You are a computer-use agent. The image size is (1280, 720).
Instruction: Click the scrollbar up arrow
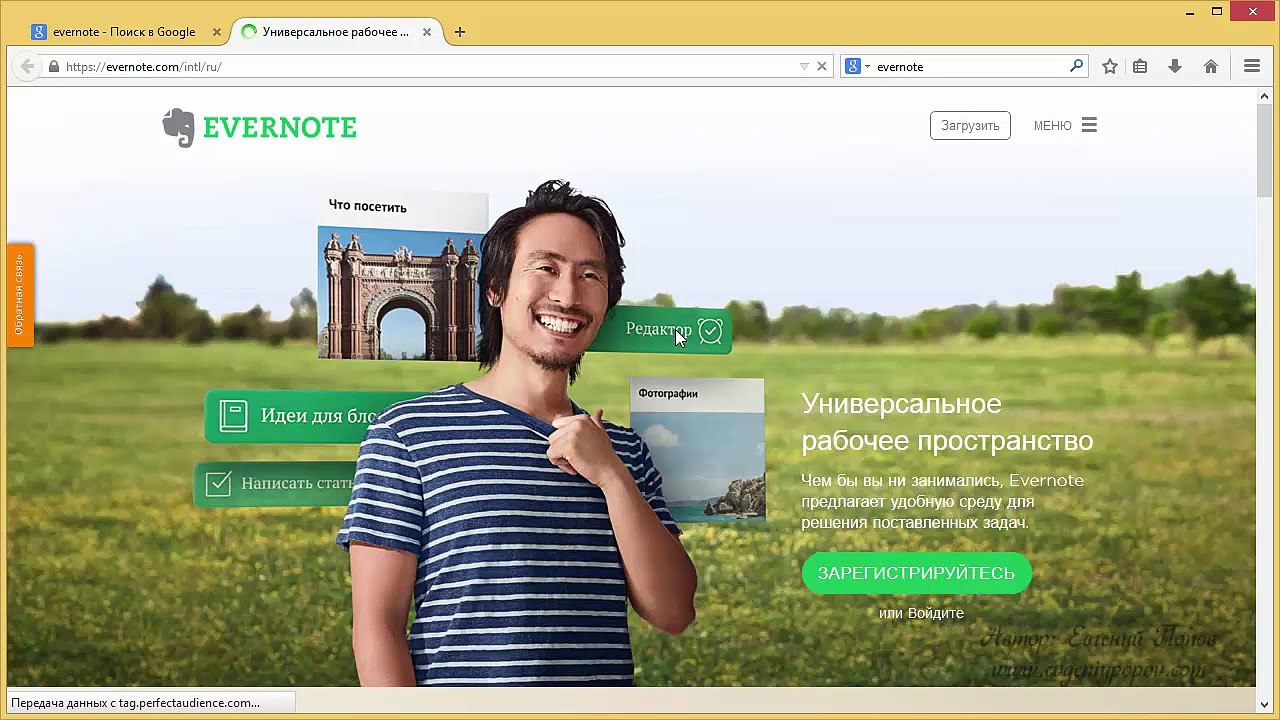1265,96
